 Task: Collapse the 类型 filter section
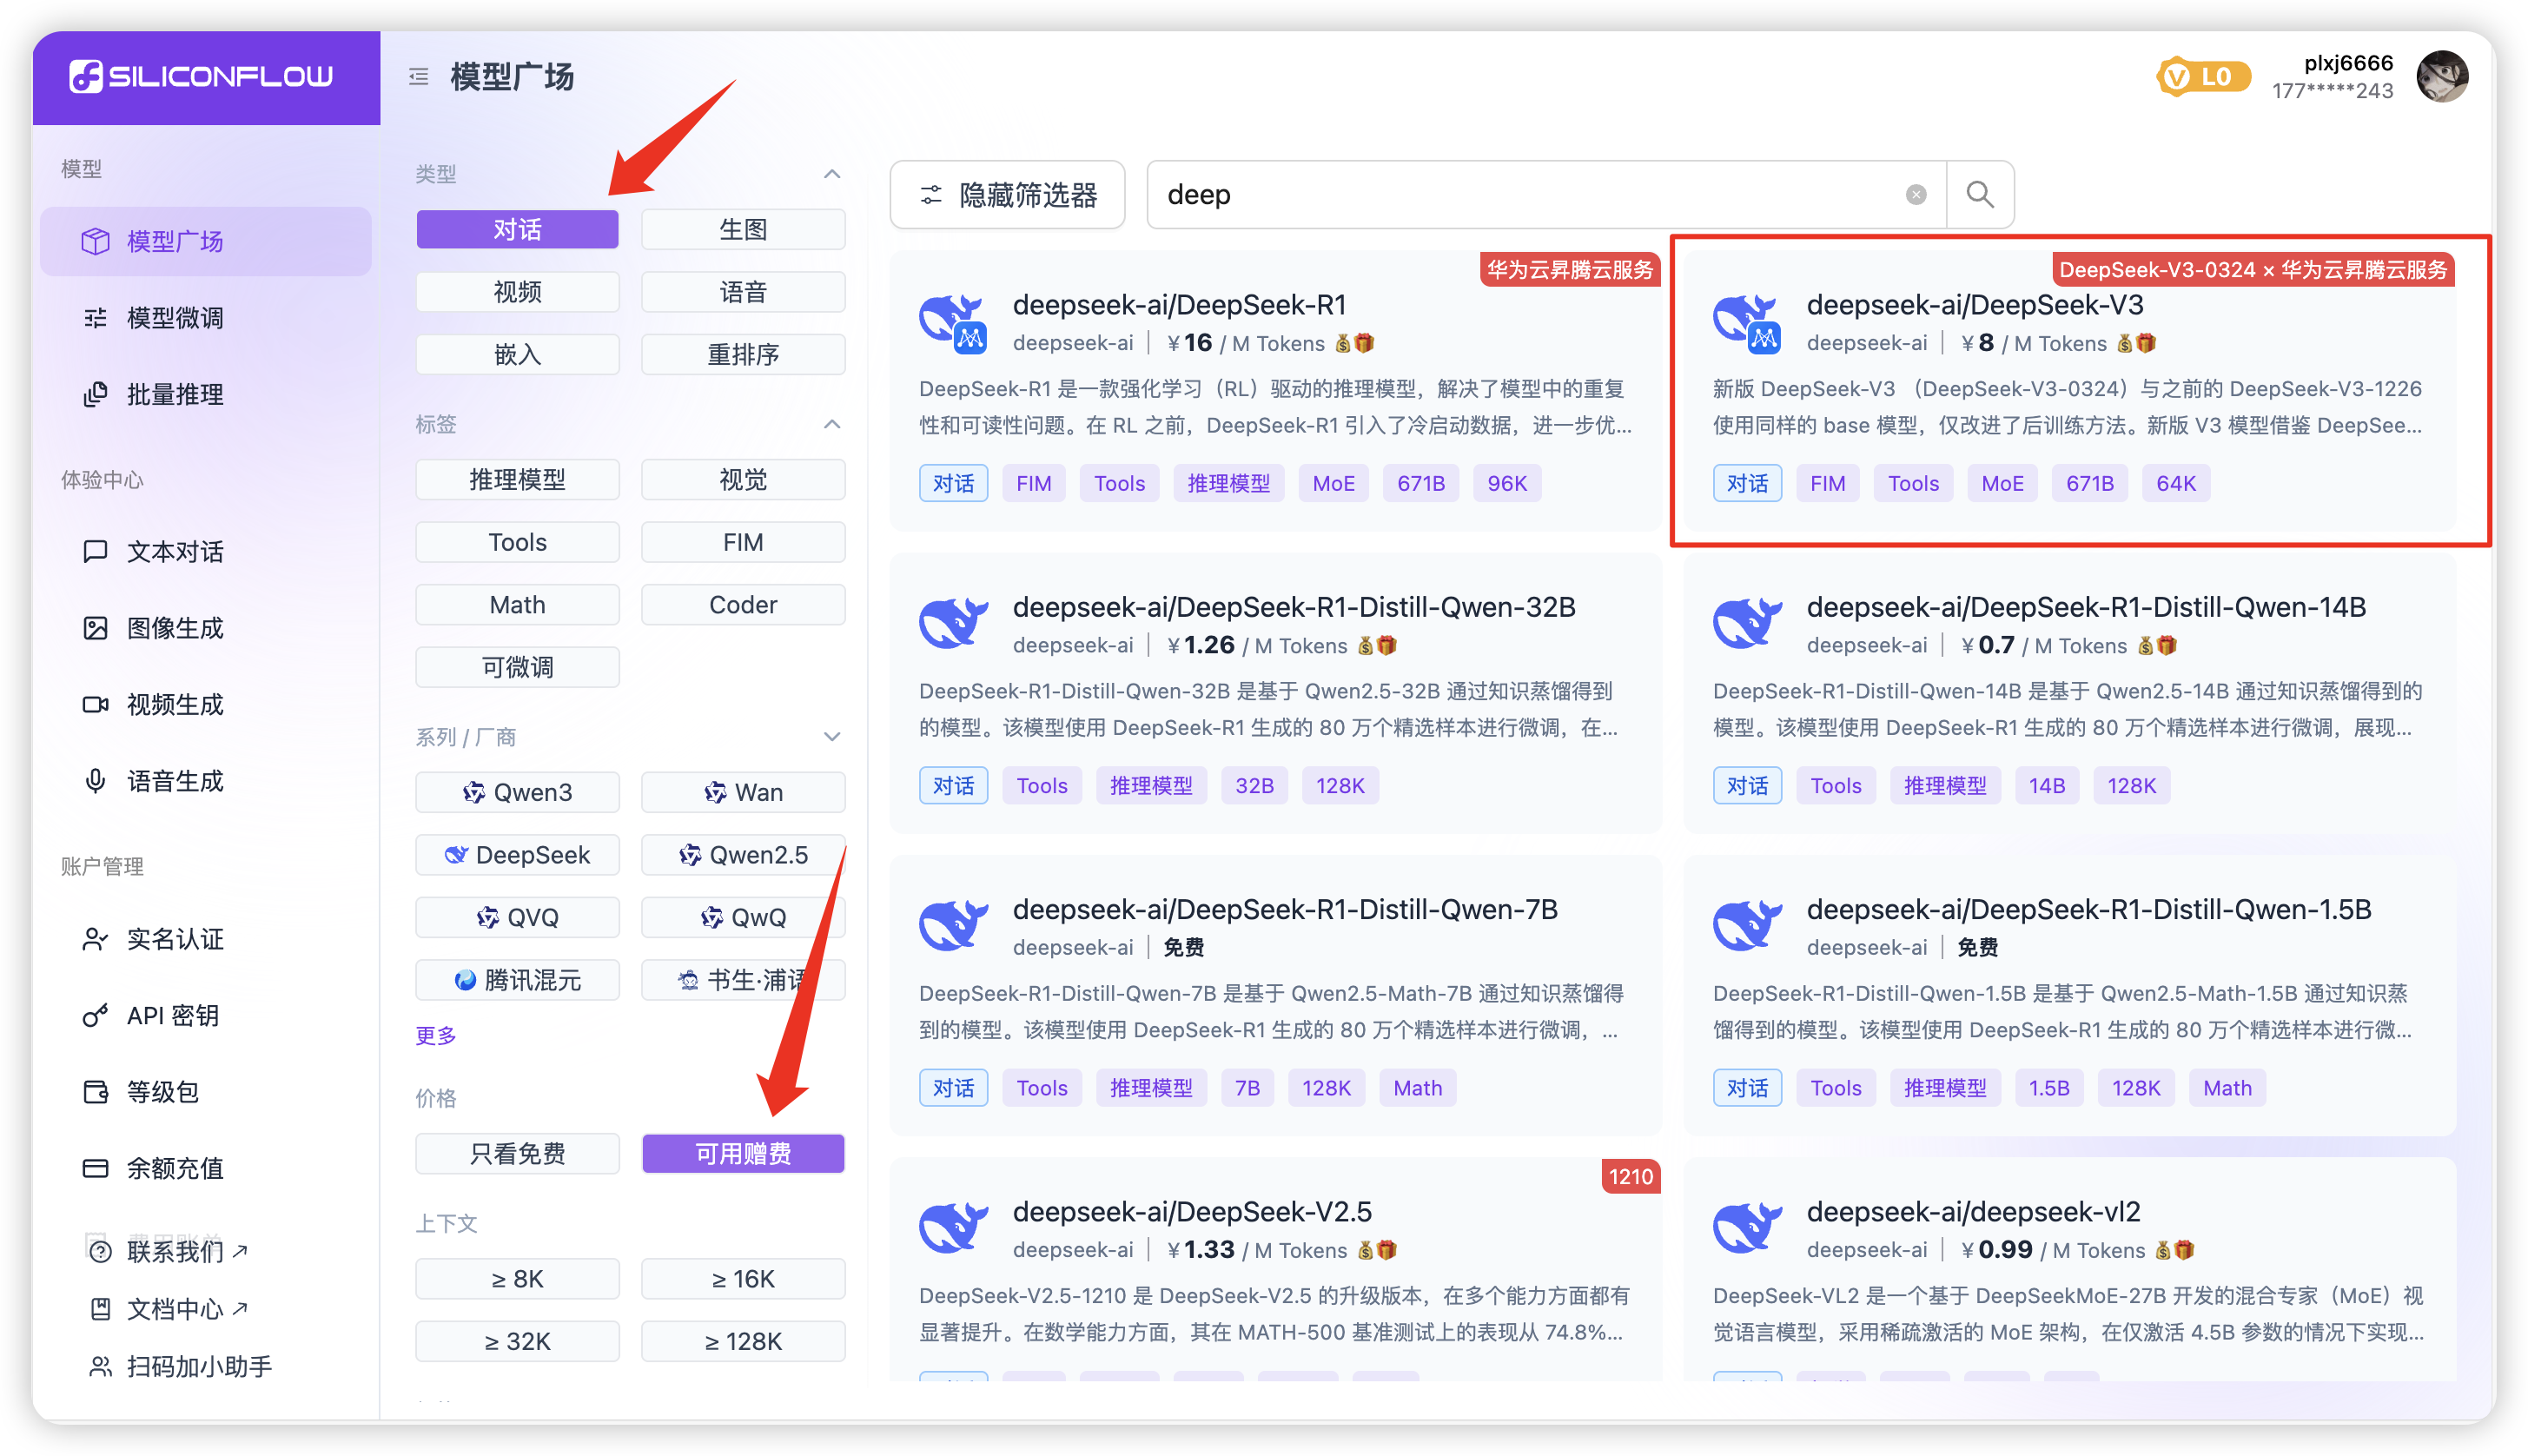(831, 174)
